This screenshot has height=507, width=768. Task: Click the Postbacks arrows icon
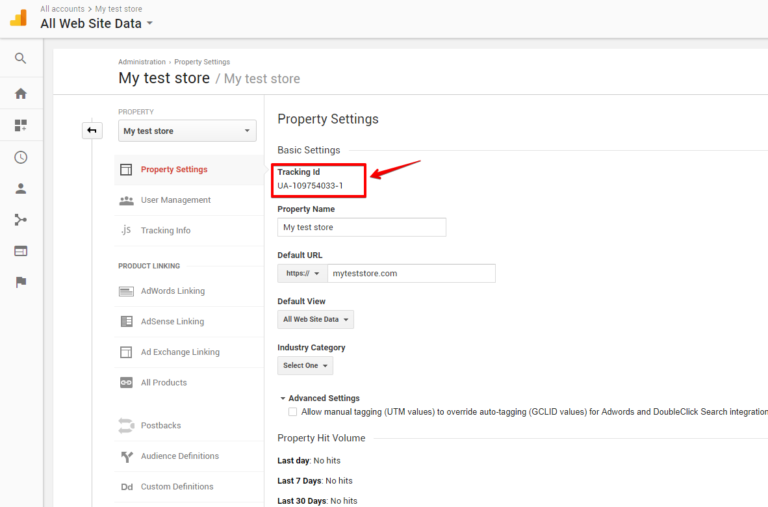(126, 425)
